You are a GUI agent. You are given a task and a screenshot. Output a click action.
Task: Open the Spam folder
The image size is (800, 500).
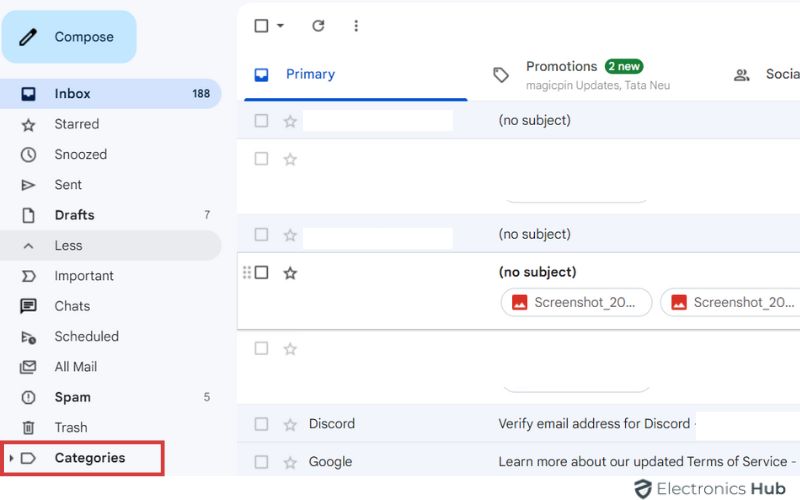click(x=72, y=397)
